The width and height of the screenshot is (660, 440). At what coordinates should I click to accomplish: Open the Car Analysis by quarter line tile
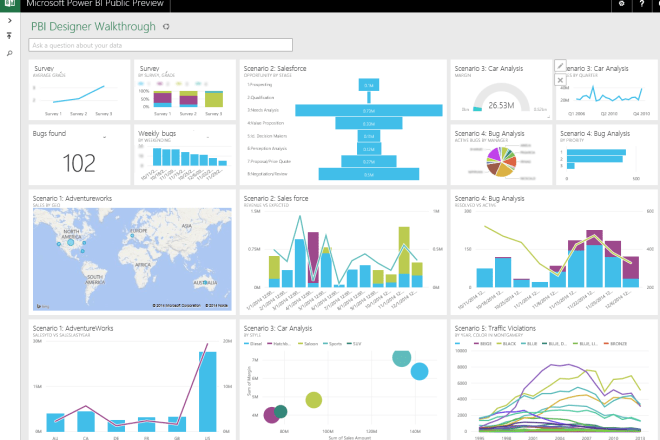coord(607,90)
